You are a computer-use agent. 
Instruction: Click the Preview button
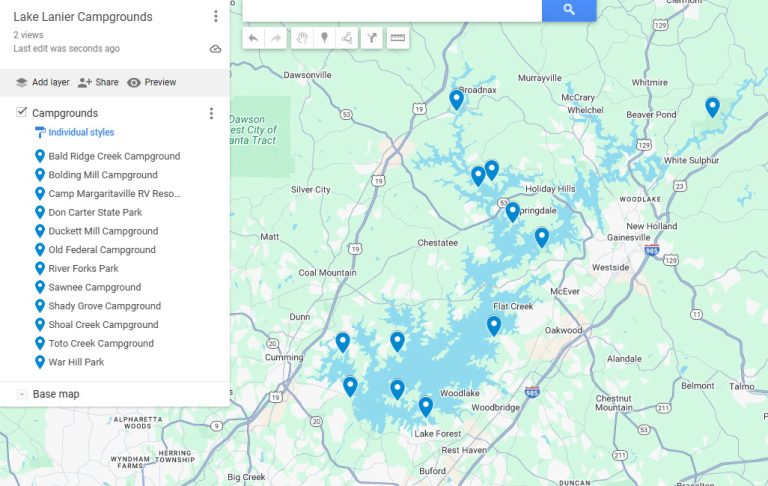tap(151, 82)
